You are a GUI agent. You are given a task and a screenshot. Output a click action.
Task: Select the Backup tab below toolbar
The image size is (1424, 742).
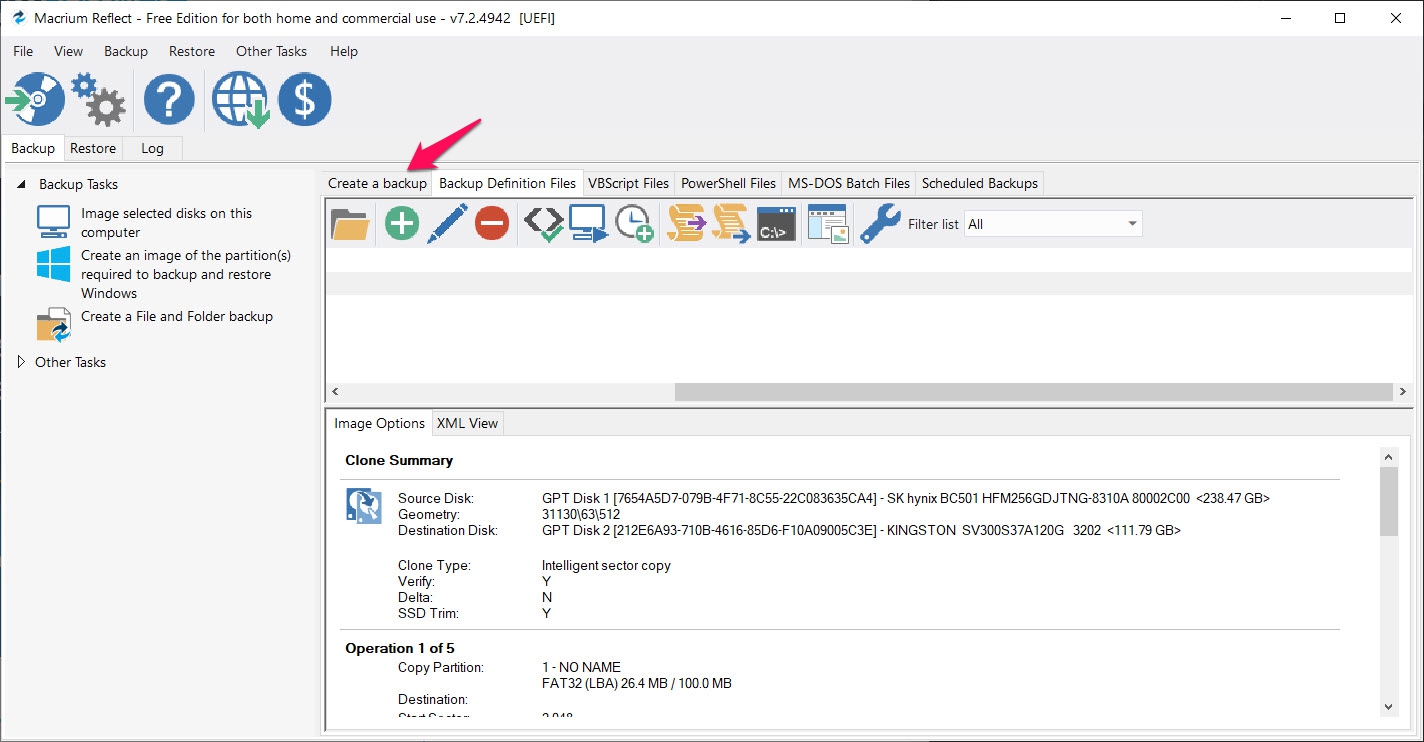tap(33, 148)
